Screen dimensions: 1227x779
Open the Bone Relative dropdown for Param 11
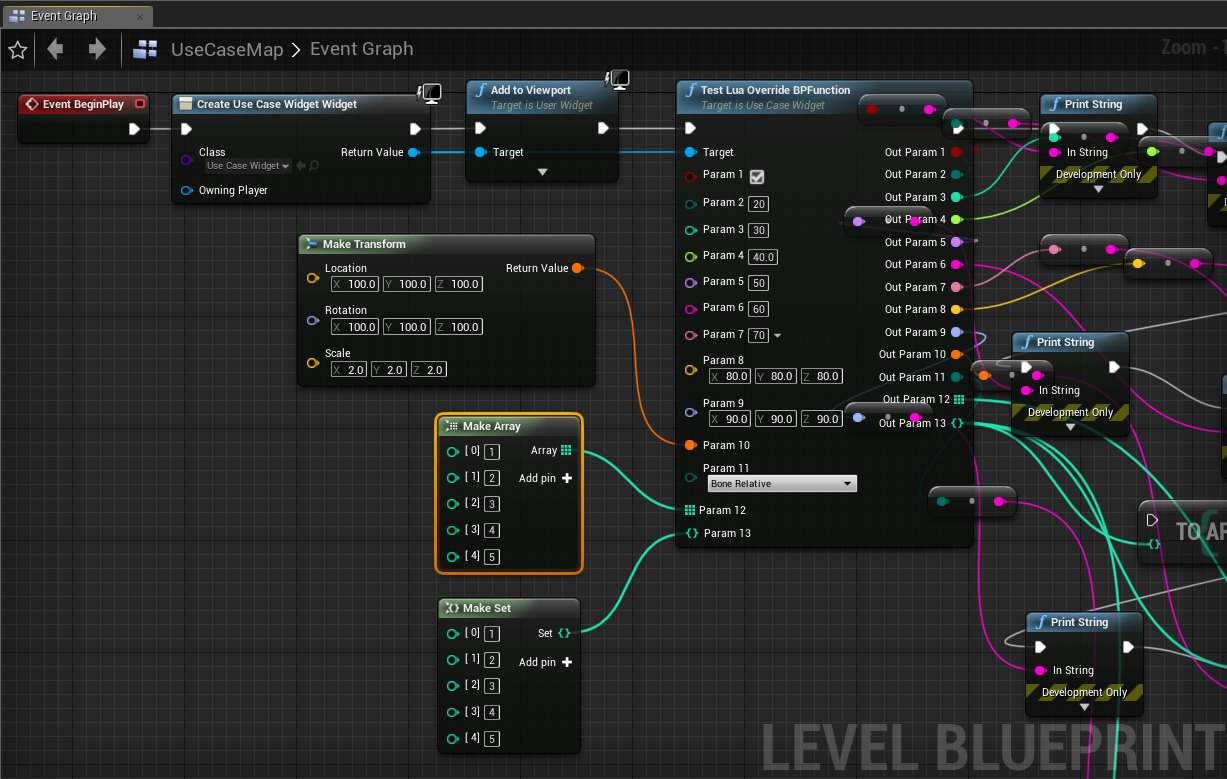782,484
